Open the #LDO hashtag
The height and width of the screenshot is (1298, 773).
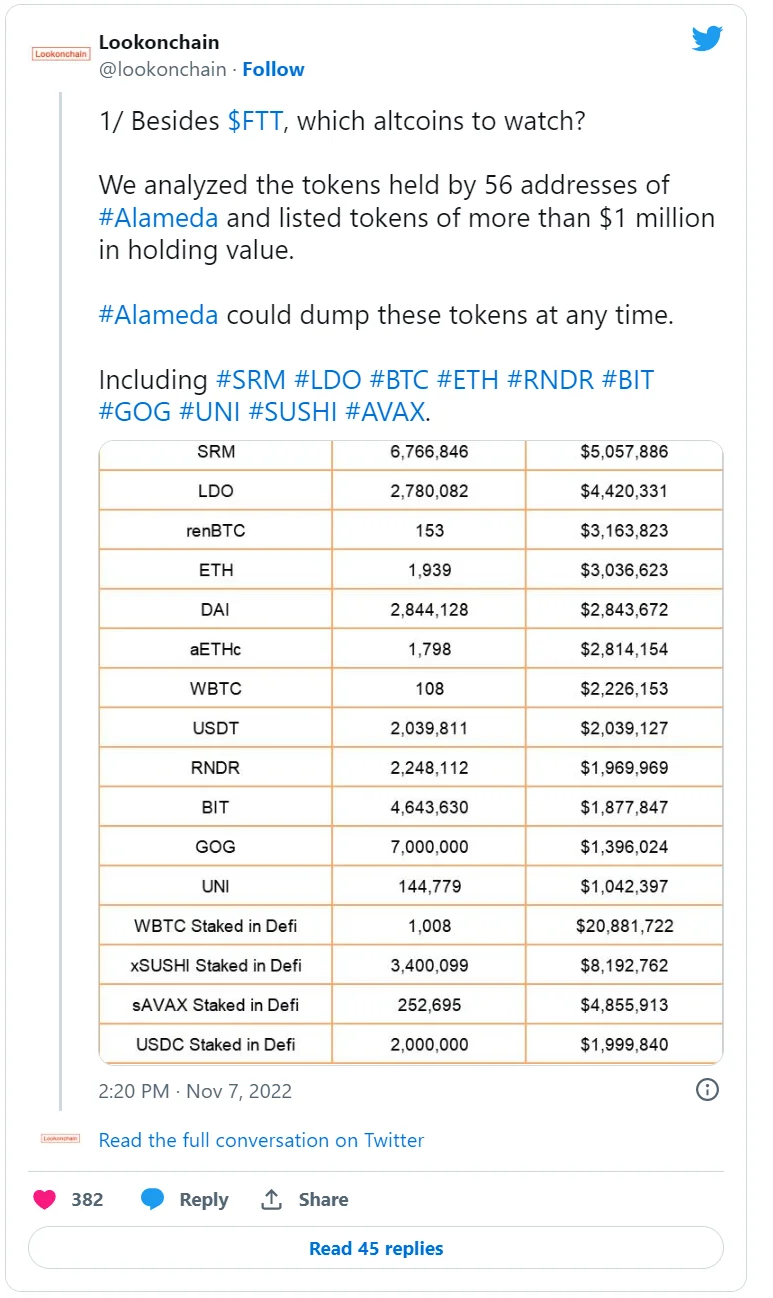coord(327,380)
